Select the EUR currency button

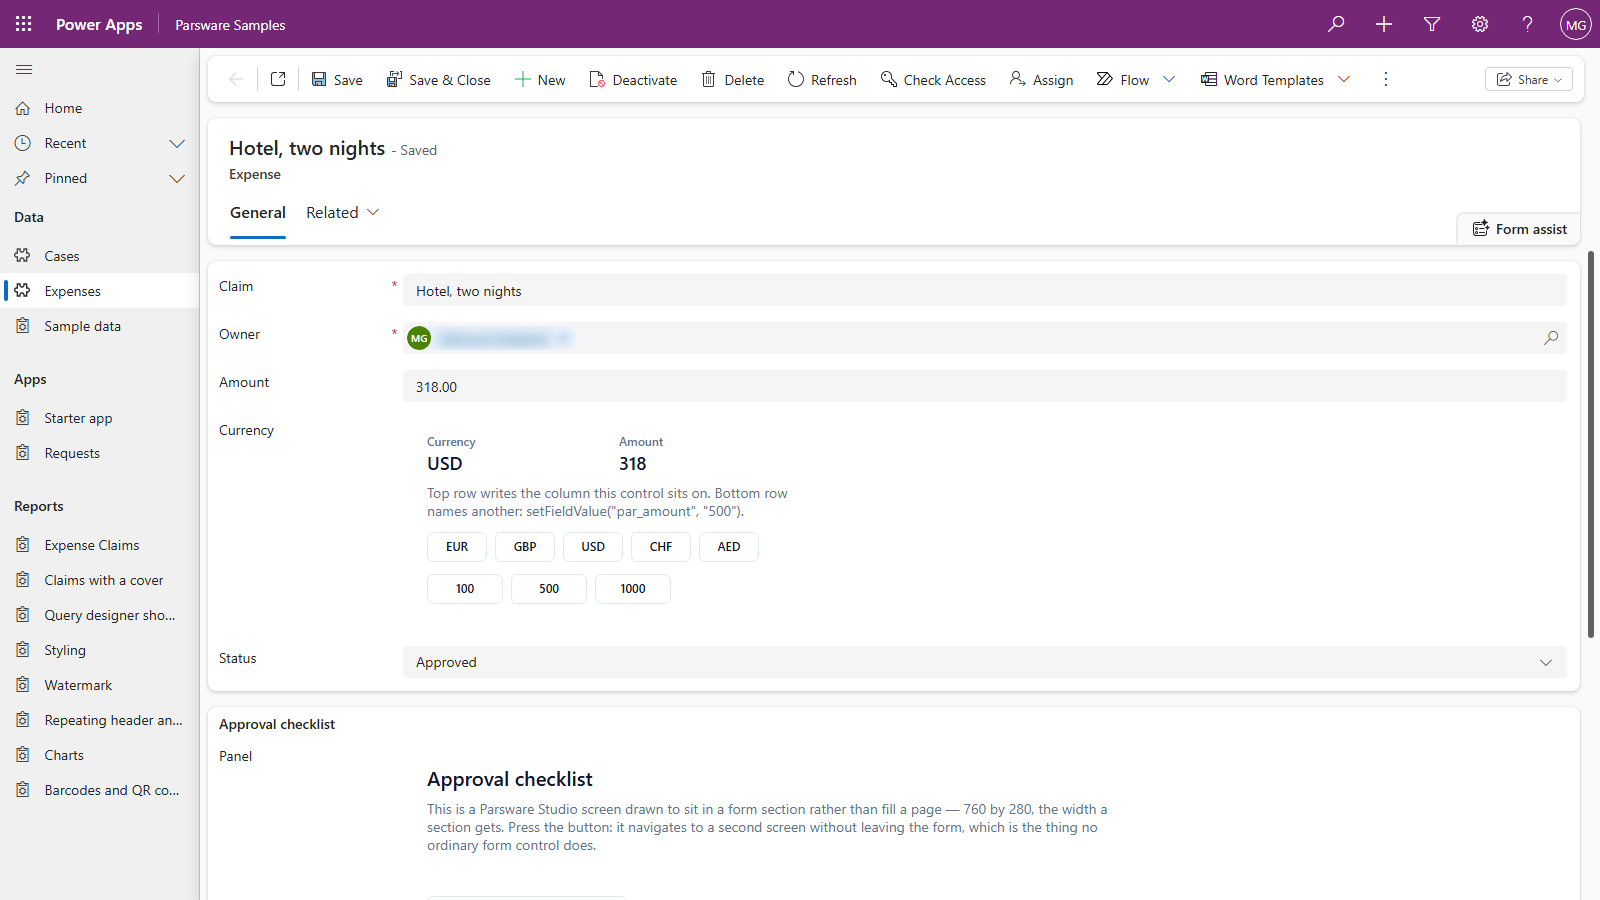(x=457, y=547)
